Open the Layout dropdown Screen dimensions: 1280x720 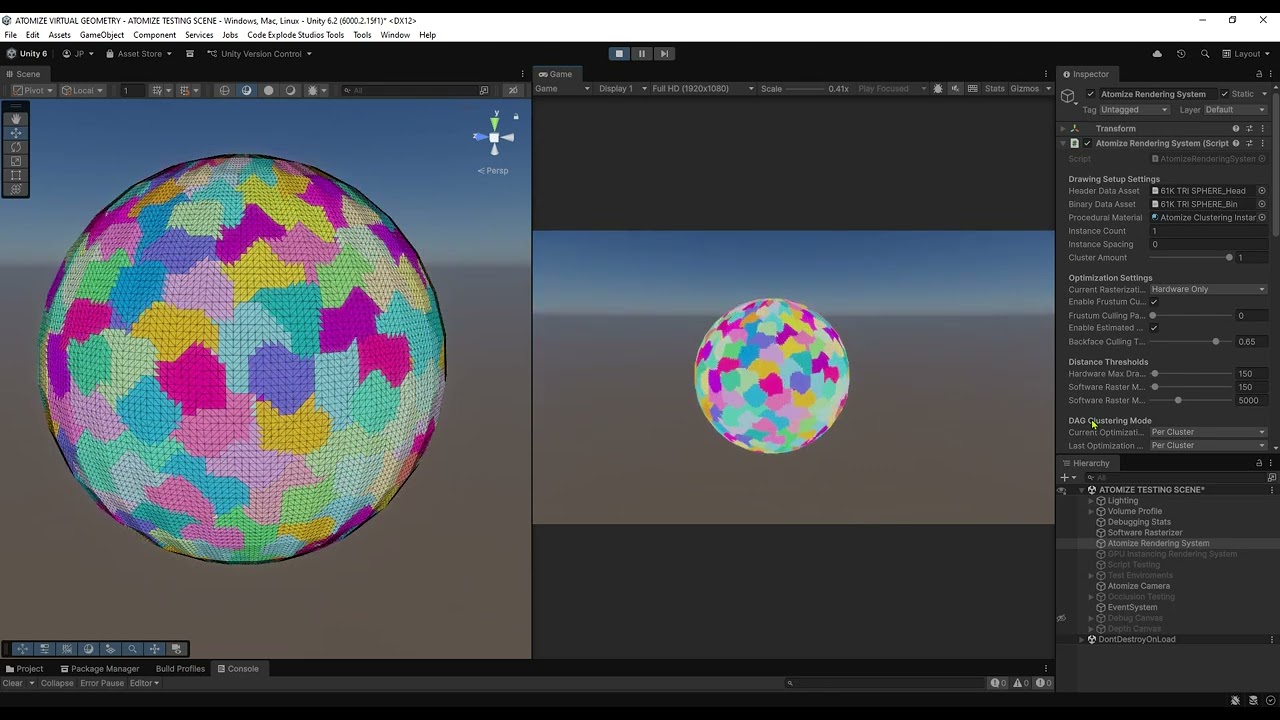1247,54
